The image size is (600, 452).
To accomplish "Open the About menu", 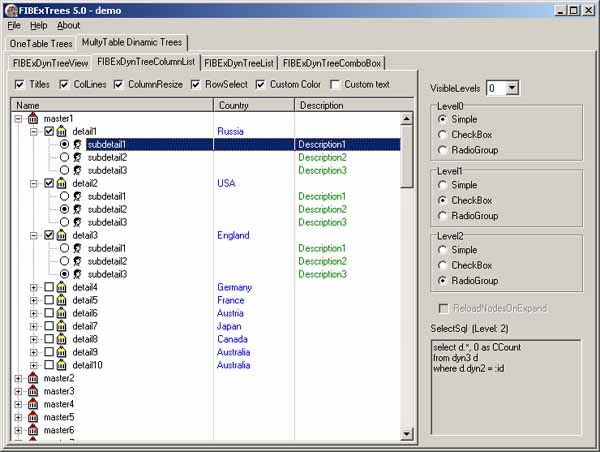I will coord(68,26).
